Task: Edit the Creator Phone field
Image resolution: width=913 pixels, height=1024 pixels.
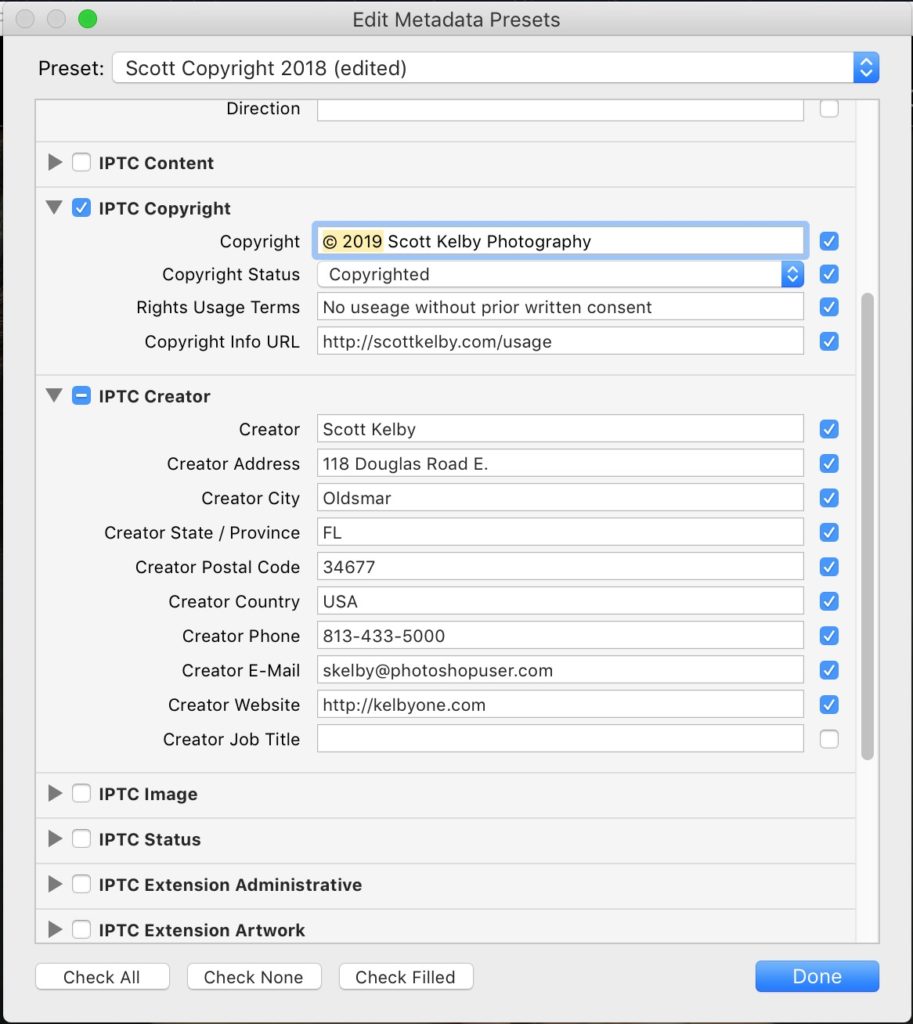Action: [560, 635]
